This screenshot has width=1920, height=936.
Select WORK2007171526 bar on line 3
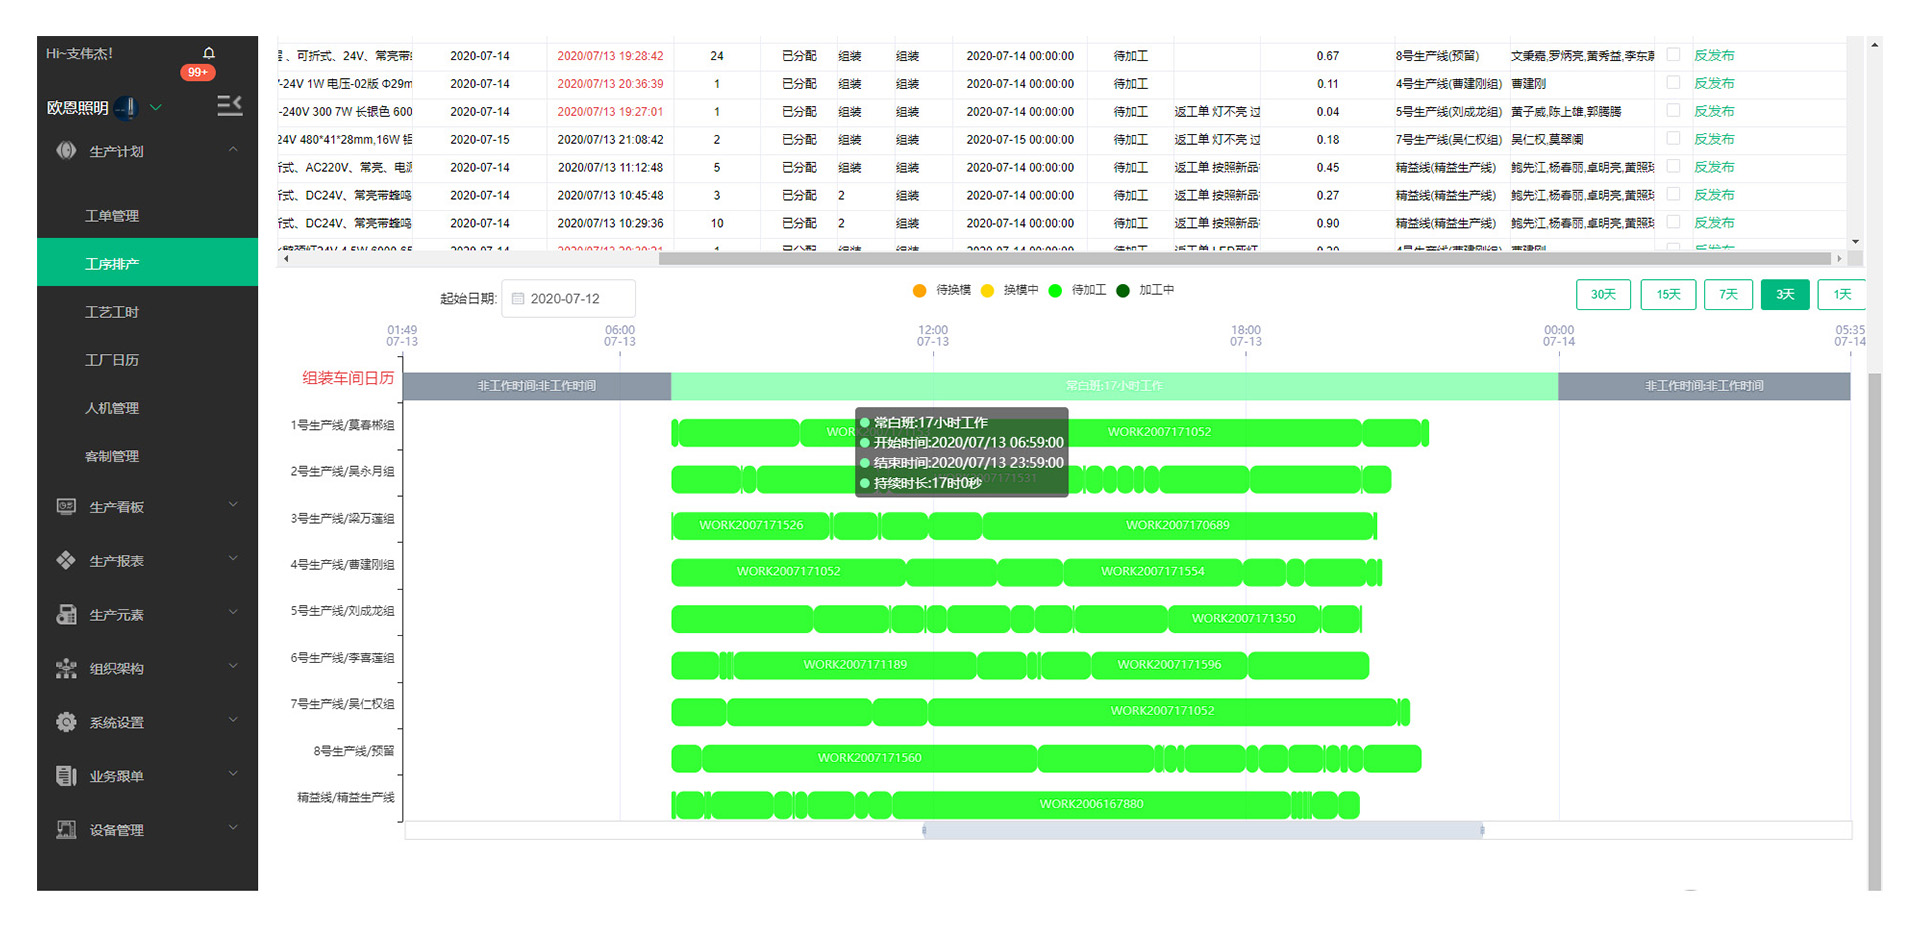click(x=751, y=525)
